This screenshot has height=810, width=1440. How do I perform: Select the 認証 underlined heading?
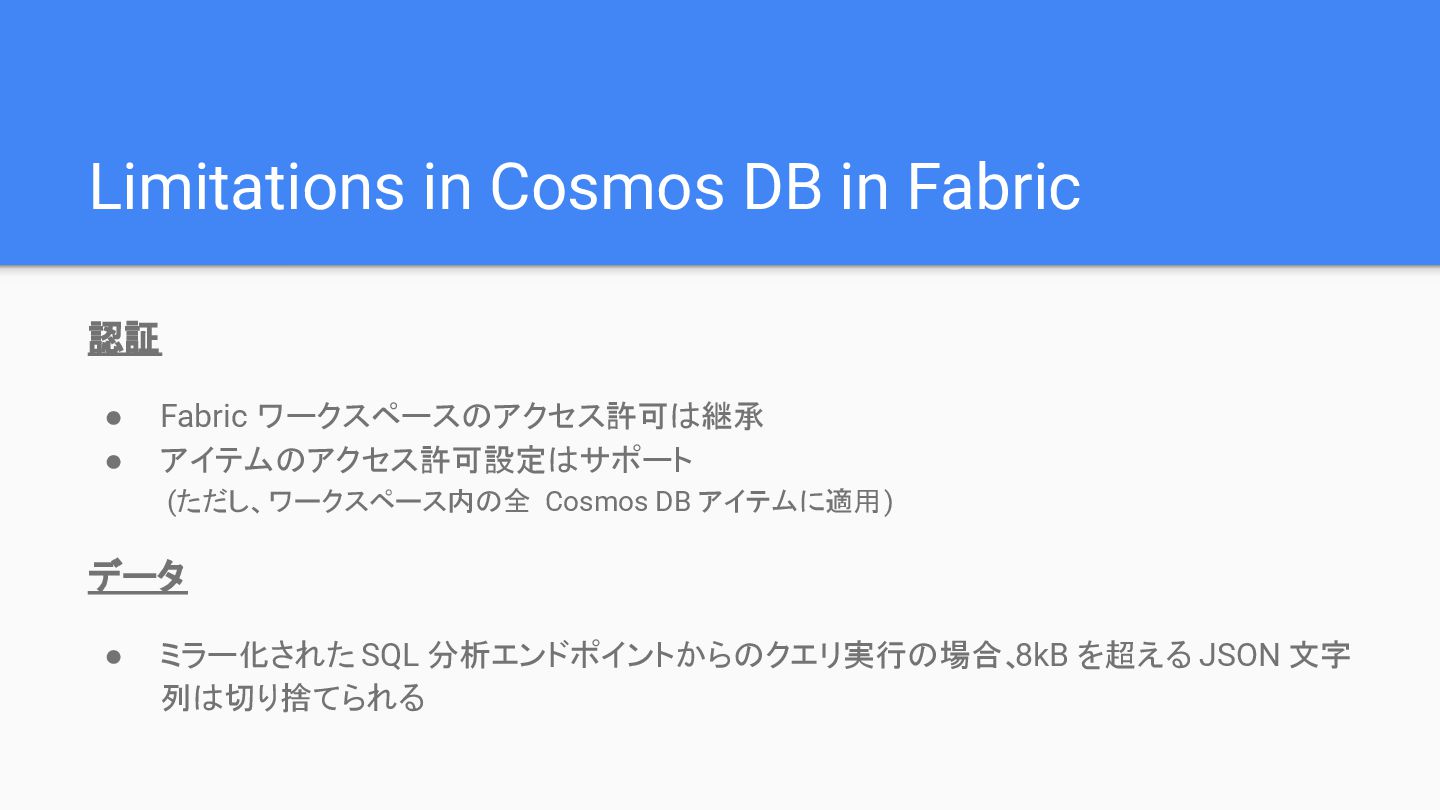pos(125,339)
